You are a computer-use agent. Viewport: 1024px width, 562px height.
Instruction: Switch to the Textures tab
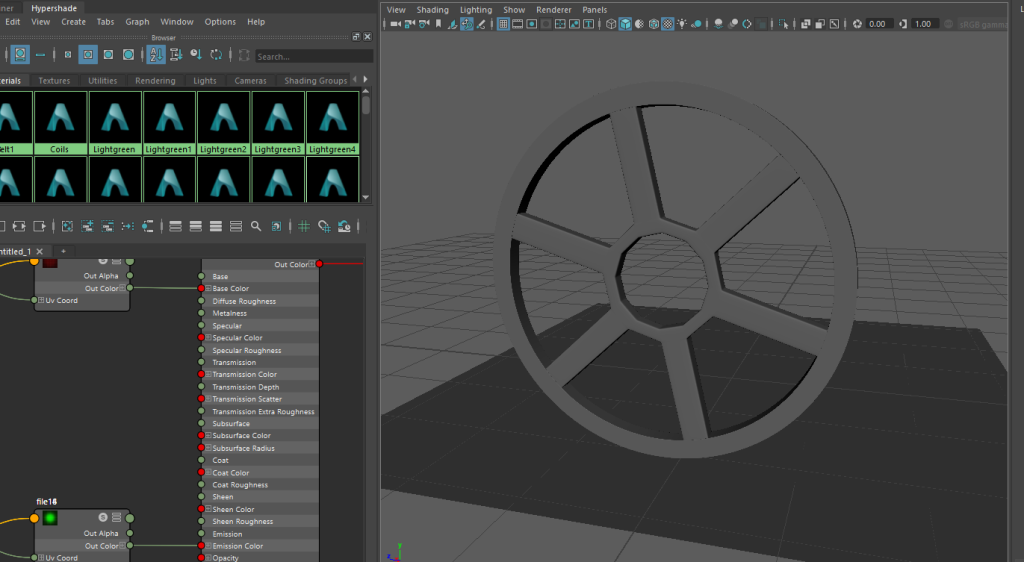(x=54, y=81)
